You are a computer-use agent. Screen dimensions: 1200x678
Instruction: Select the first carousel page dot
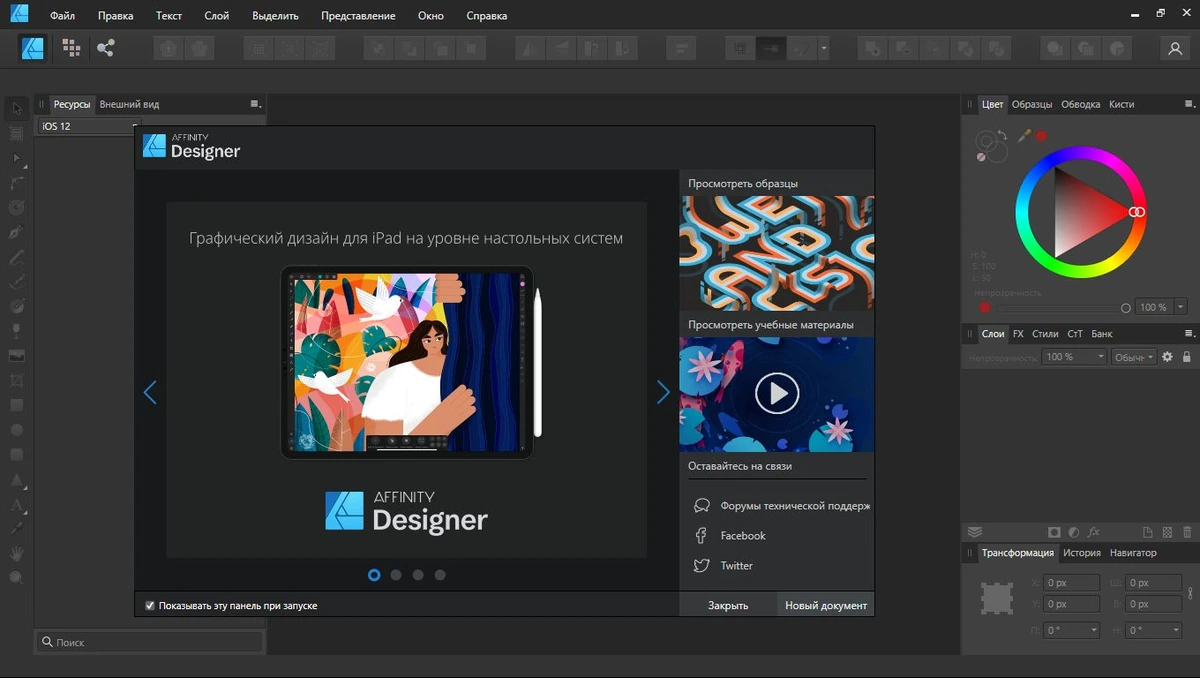(374, 575)
